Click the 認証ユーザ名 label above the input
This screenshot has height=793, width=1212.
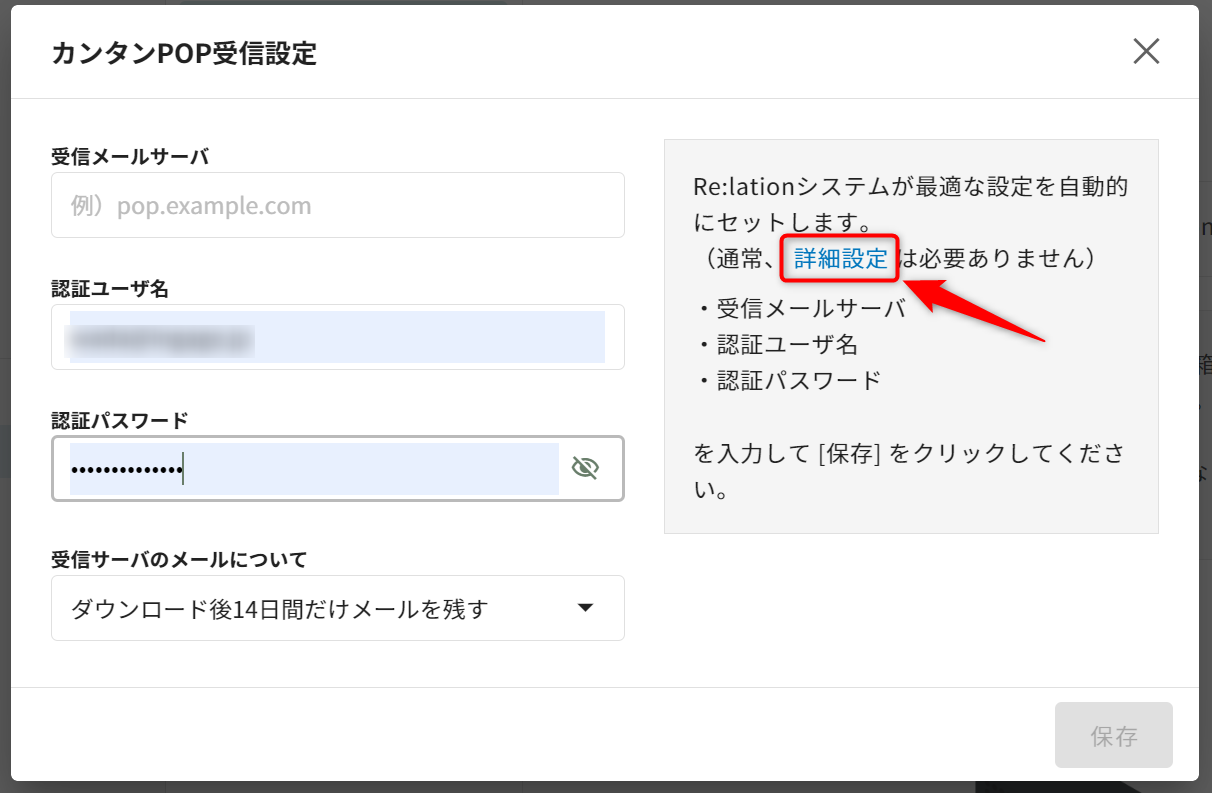110,289
